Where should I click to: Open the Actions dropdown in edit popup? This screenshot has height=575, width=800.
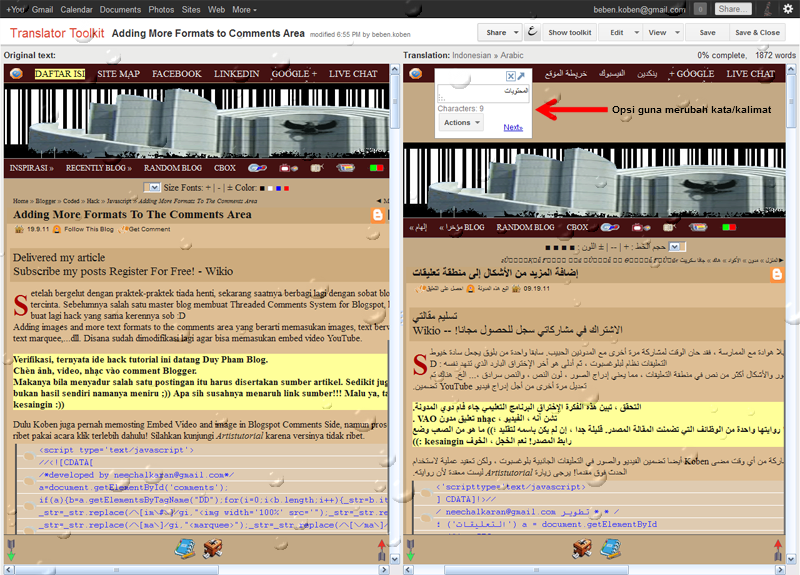[x=461, y=122]
